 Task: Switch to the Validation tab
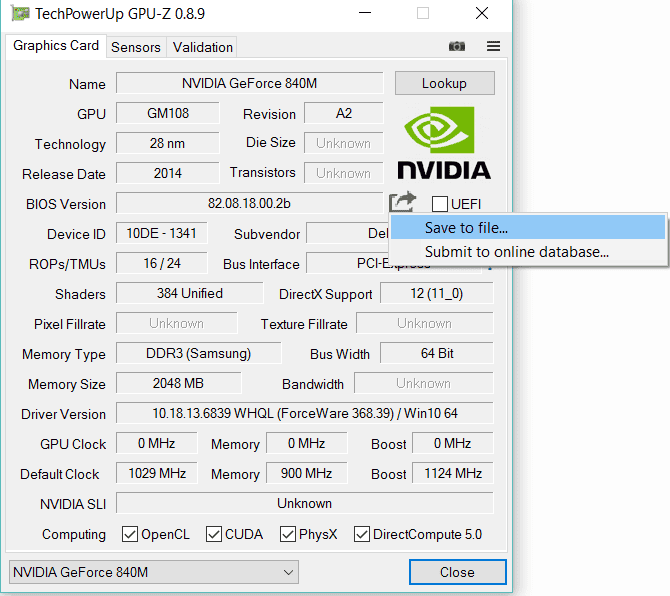pyautogui.click(x=203, y=47)
